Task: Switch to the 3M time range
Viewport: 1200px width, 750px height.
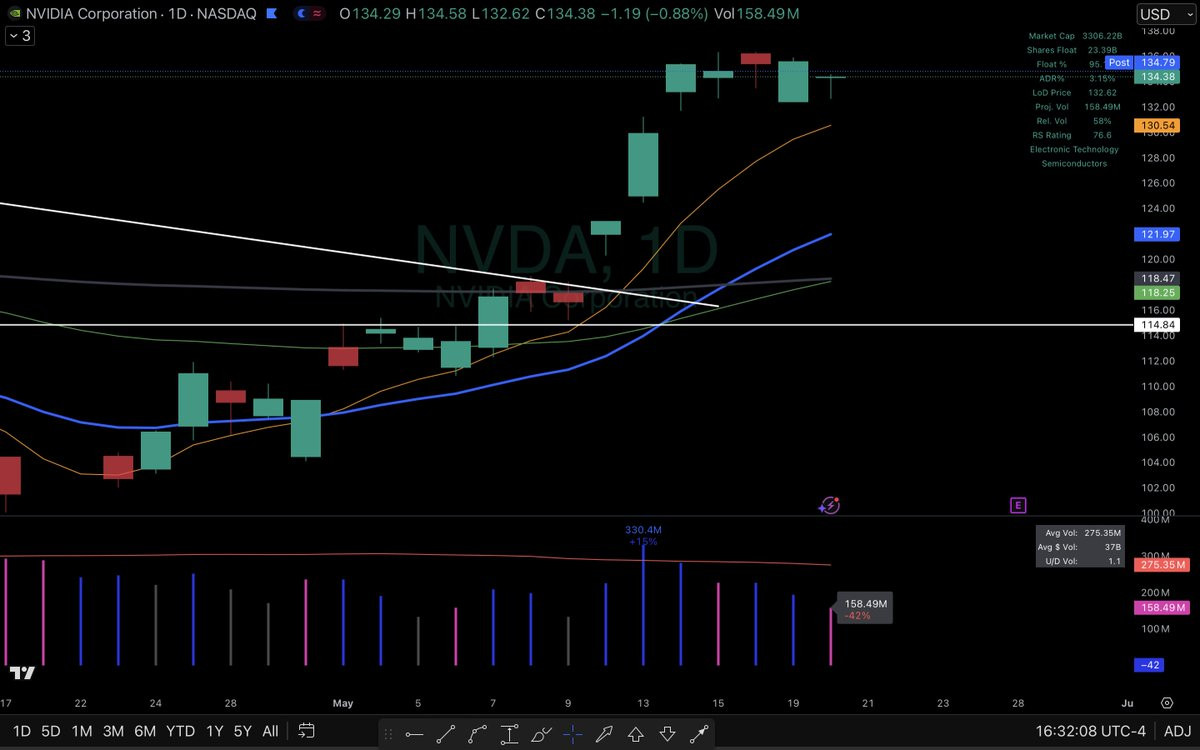Action: point(113,731)
